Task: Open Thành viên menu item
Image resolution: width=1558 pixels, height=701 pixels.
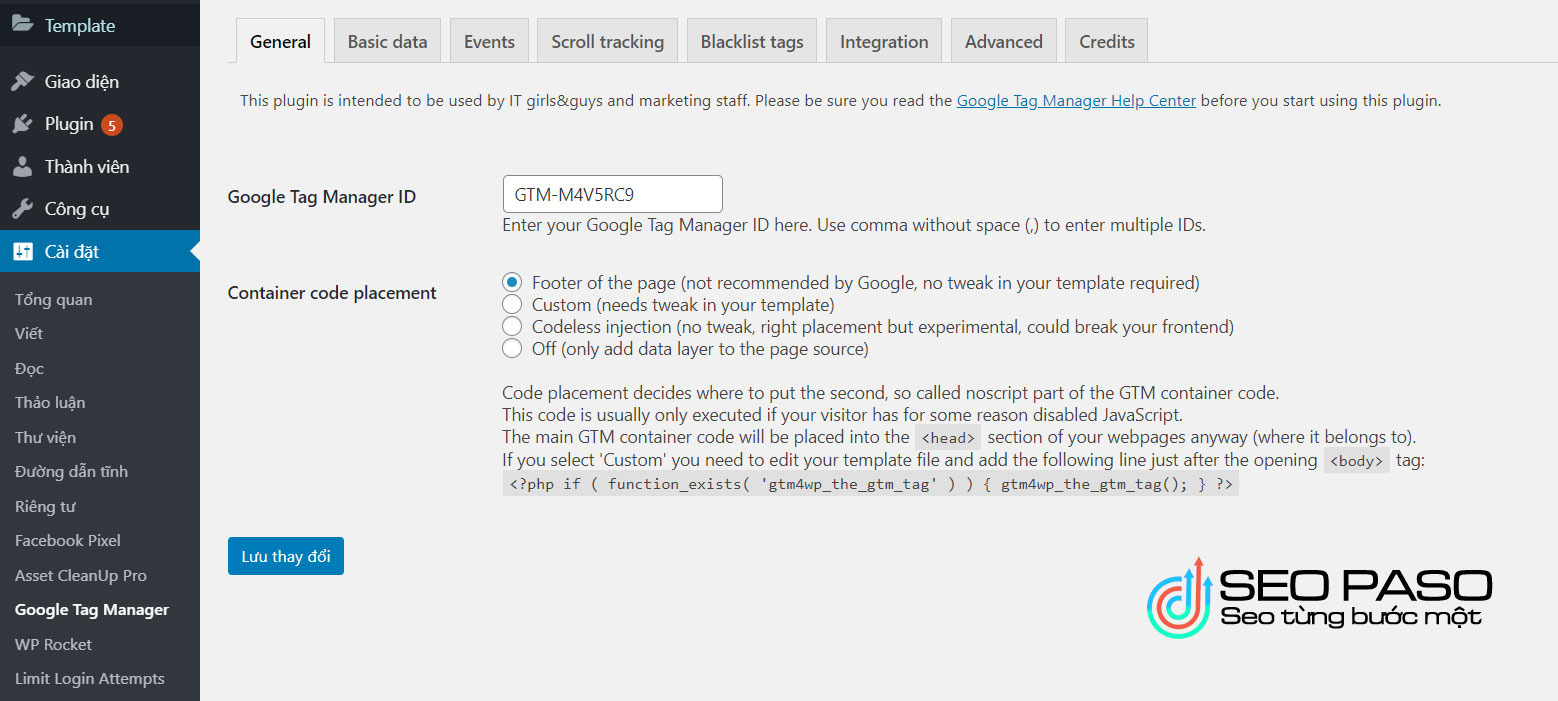Action: [x=100, y=166]
